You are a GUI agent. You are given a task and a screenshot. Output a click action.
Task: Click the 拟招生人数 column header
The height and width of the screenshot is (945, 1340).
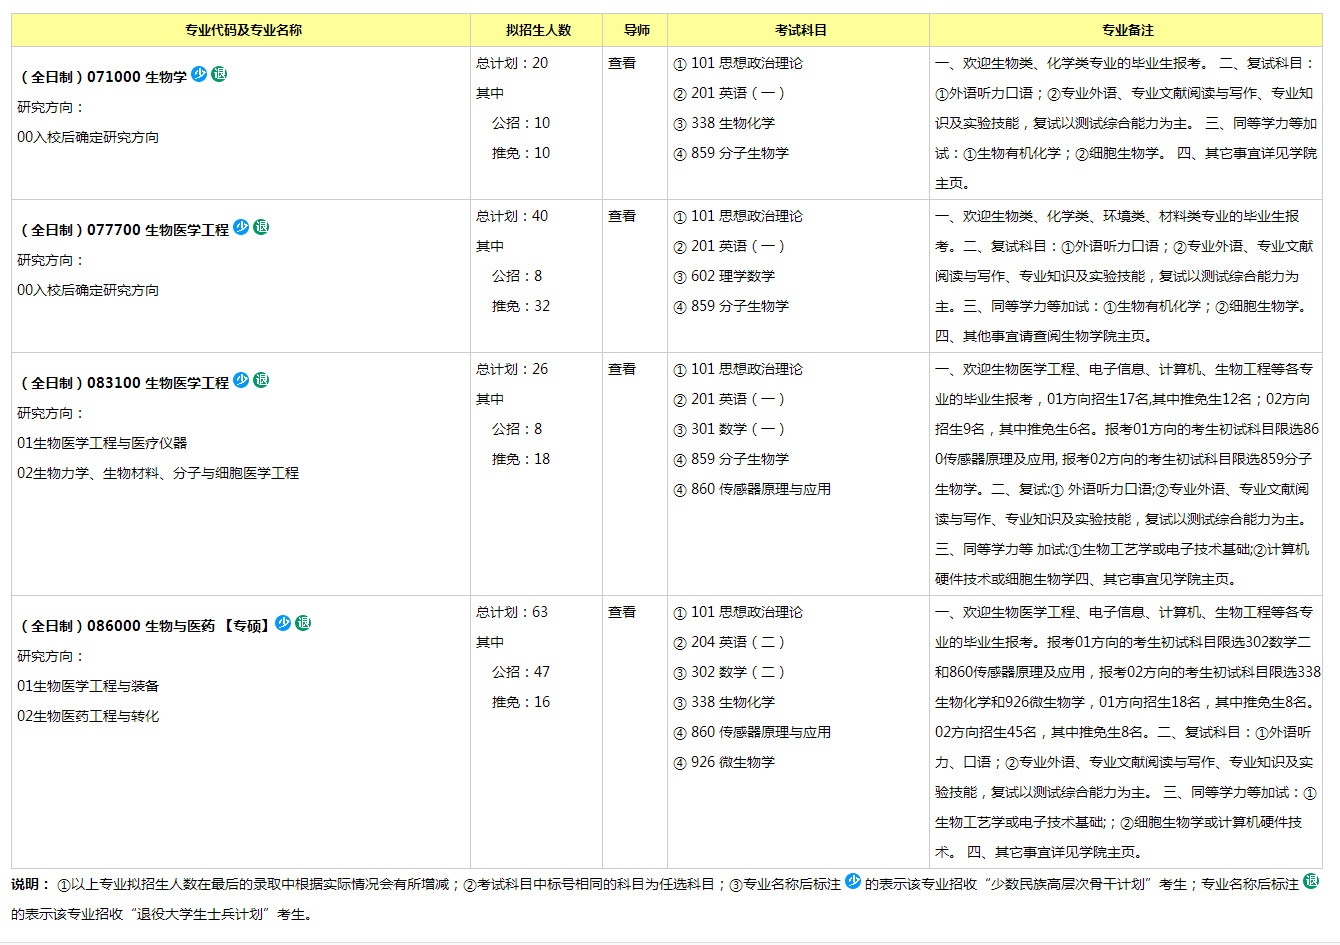538,30
